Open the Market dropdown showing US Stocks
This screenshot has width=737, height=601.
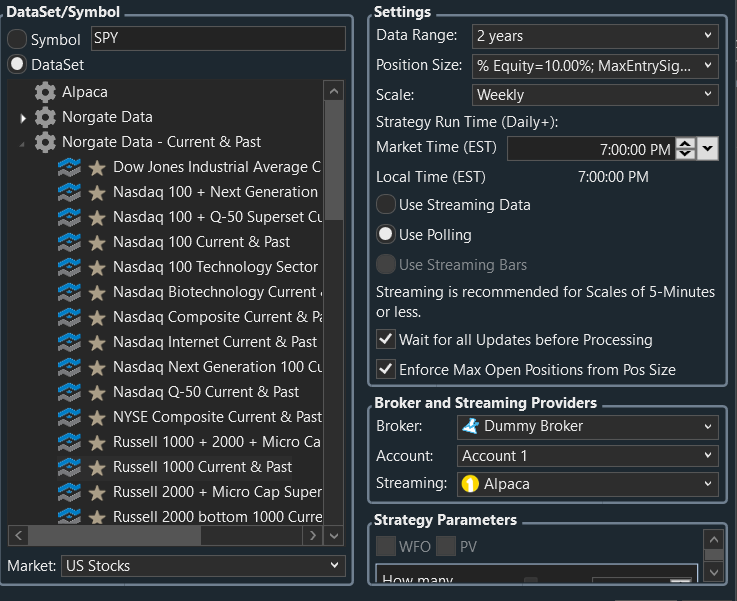click(x=203, y=566)
